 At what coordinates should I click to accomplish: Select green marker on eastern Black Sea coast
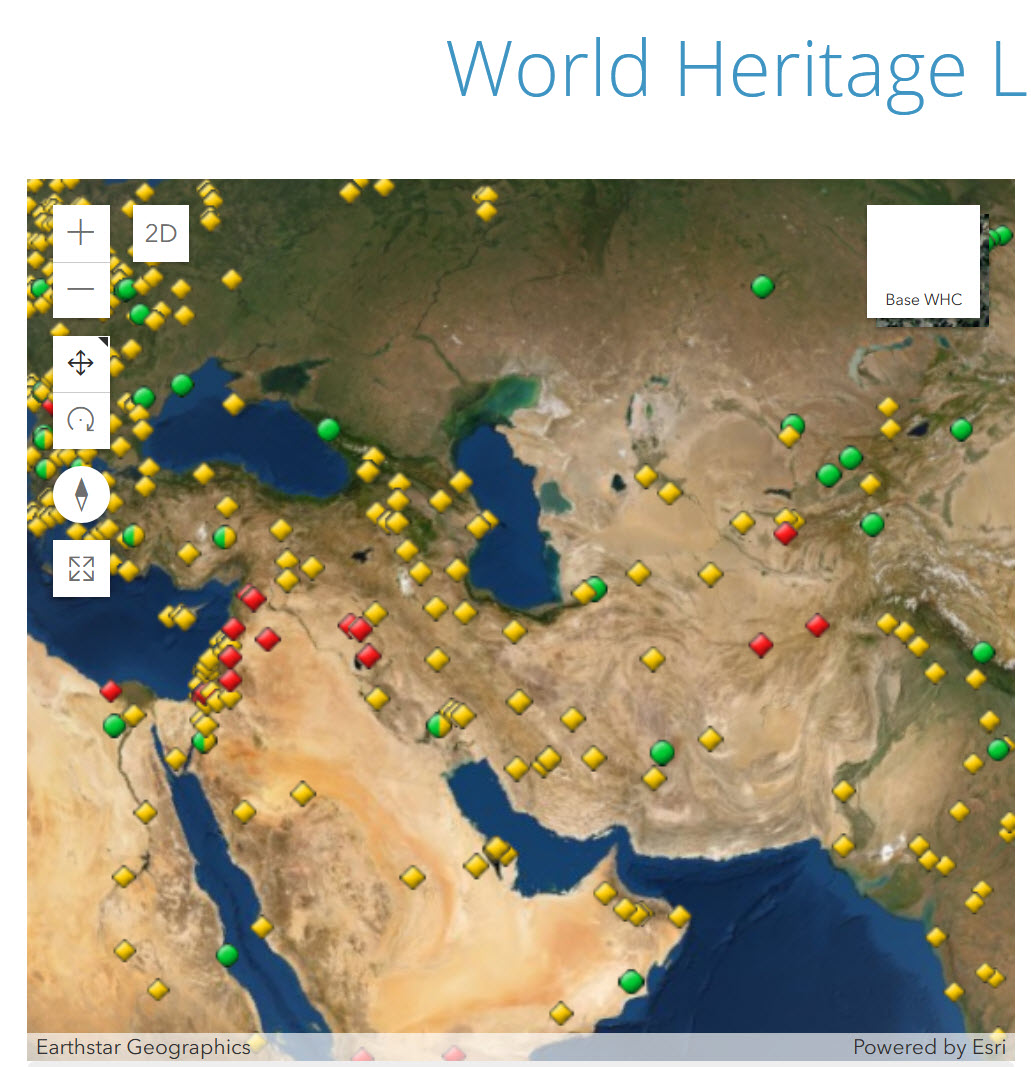[x=328, y=430]
